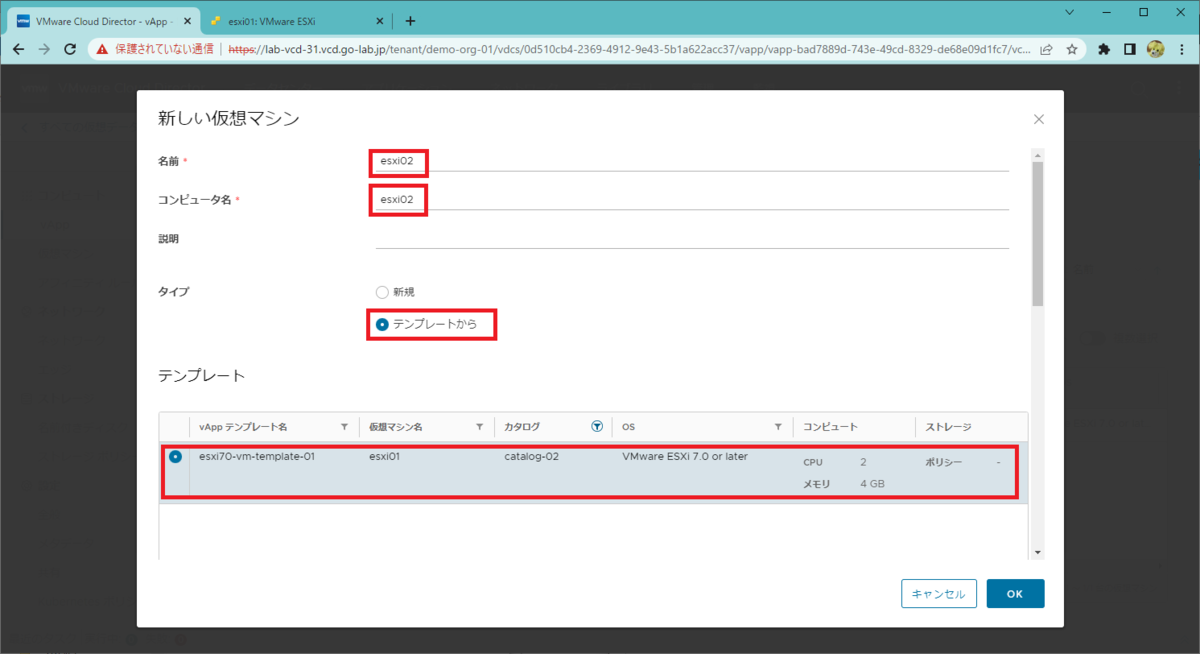Click the ポリシー storage label
The image size is (1200, 654).
943,463
